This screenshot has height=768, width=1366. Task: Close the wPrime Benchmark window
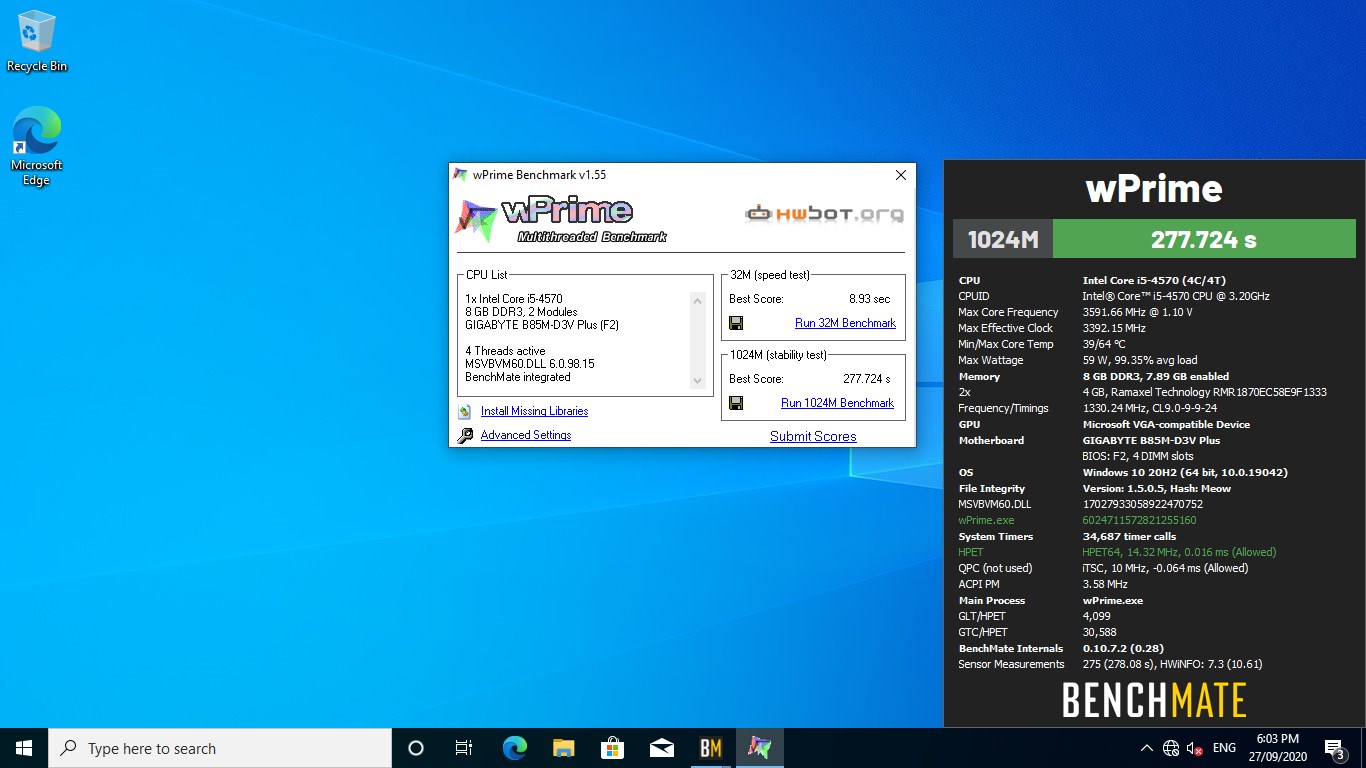click(900, 175)
